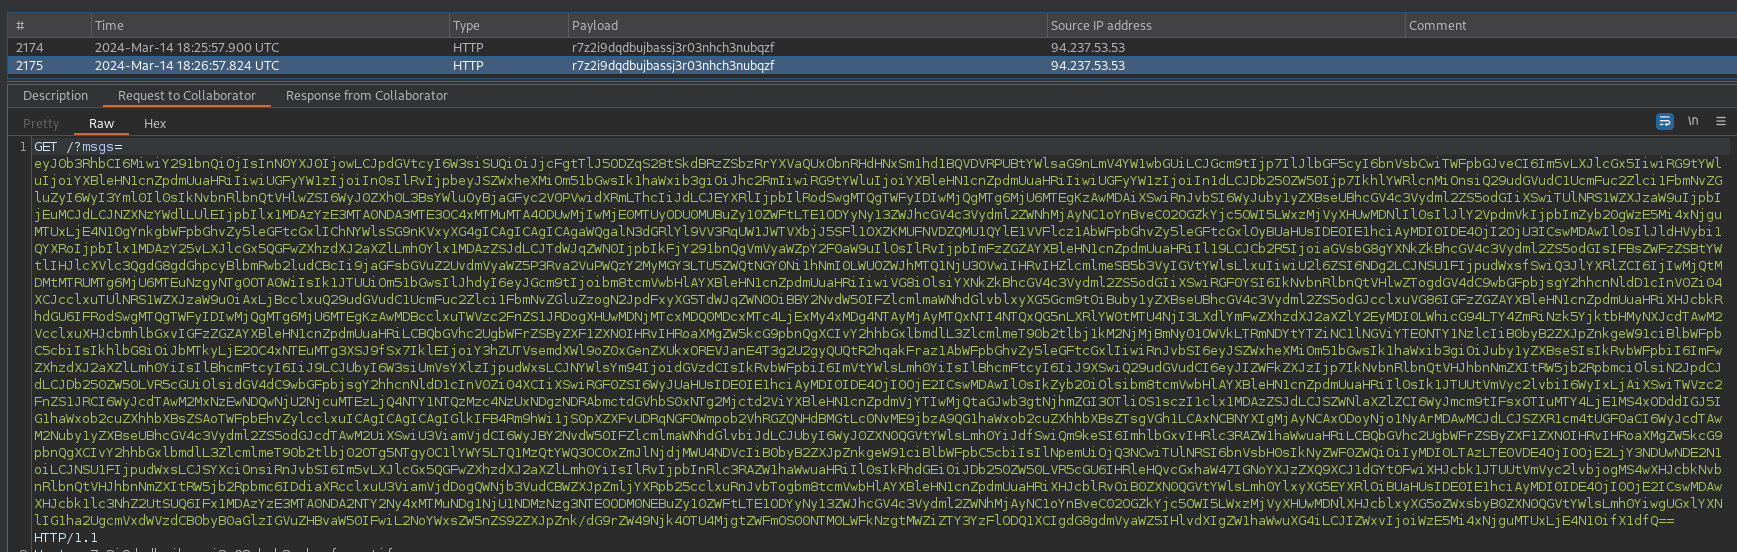
Task: Sort by the Type column header
Action: click(508, 26)
